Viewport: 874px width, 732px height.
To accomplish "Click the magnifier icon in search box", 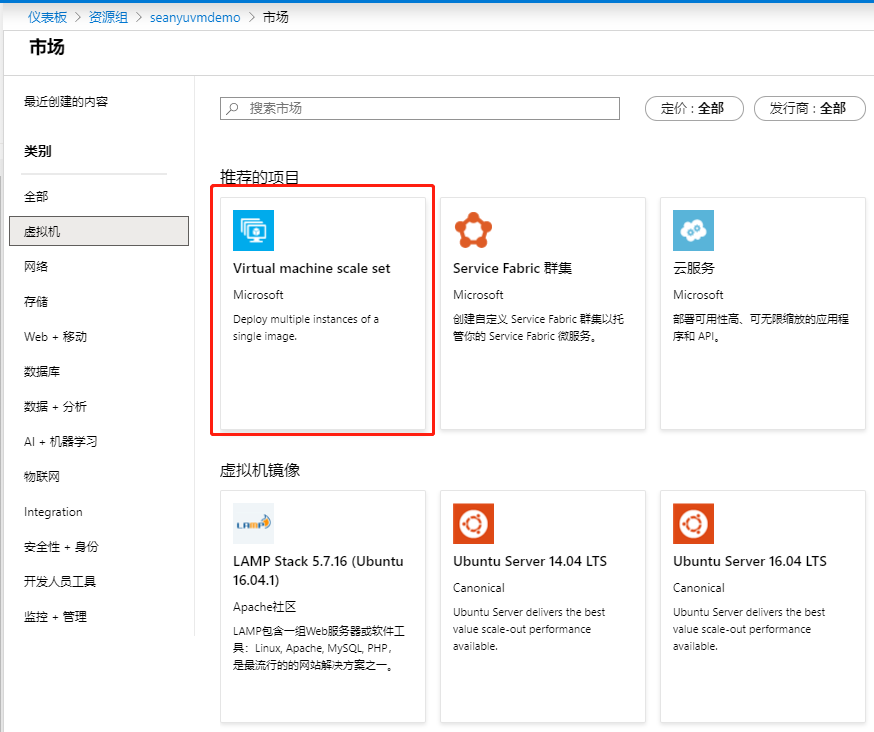I will (x=233, y=108).
